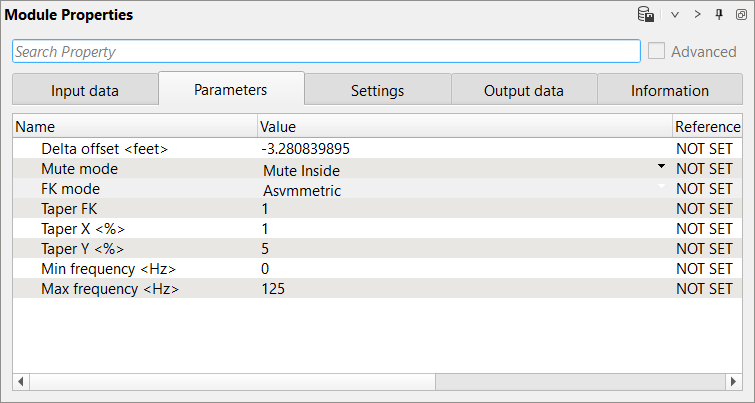Click the down chevron in panel header
Screen dimensions: 755x403
click(x=675, y=15)
